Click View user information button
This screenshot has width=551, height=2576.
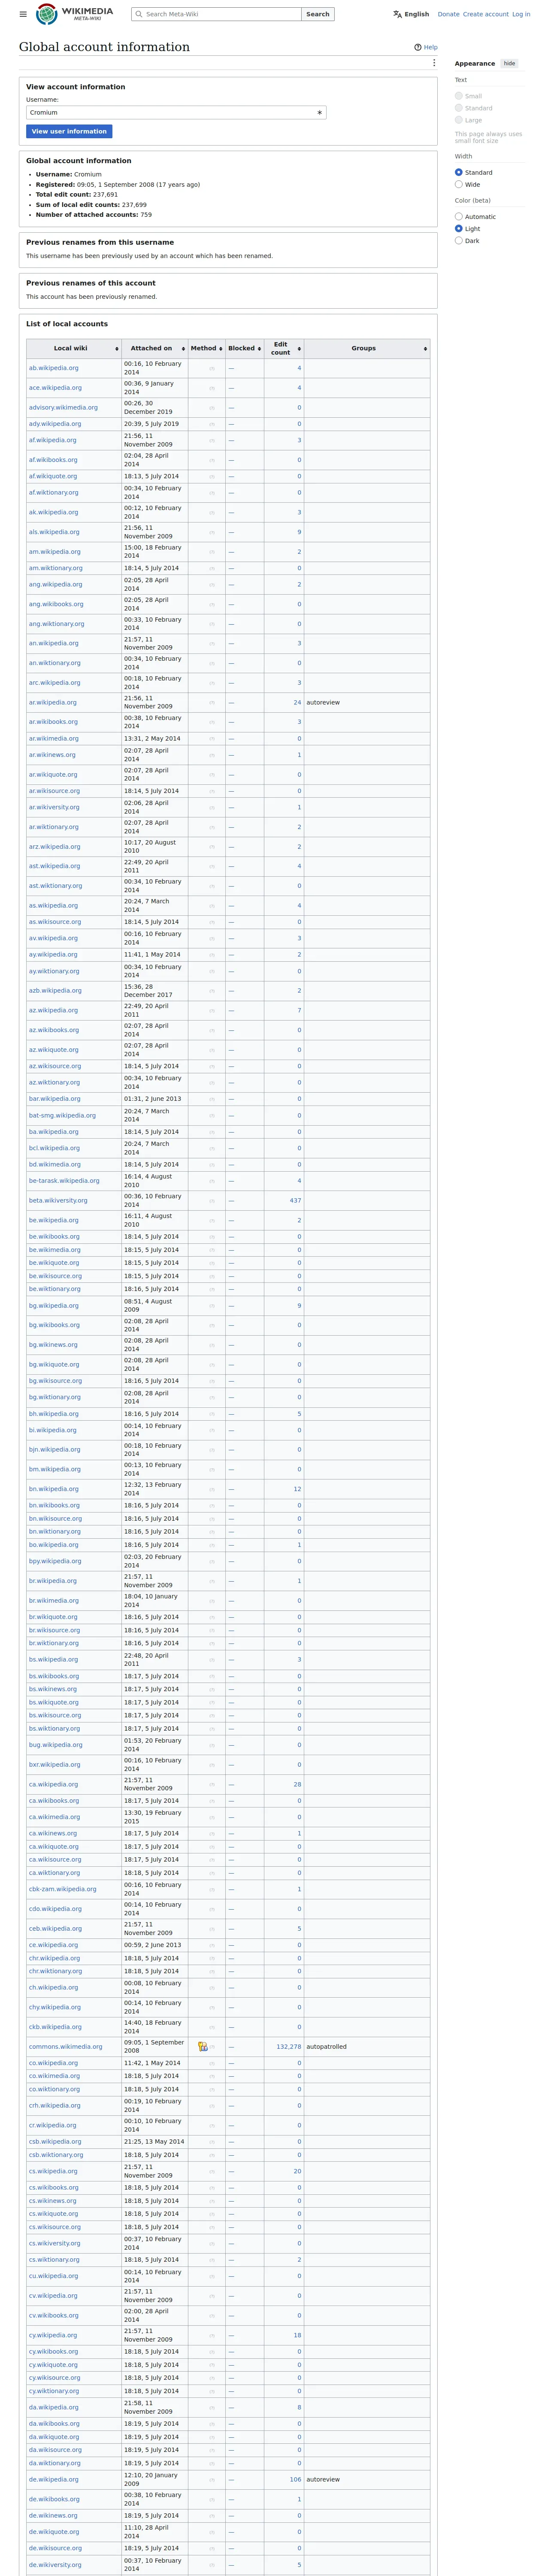69,131
